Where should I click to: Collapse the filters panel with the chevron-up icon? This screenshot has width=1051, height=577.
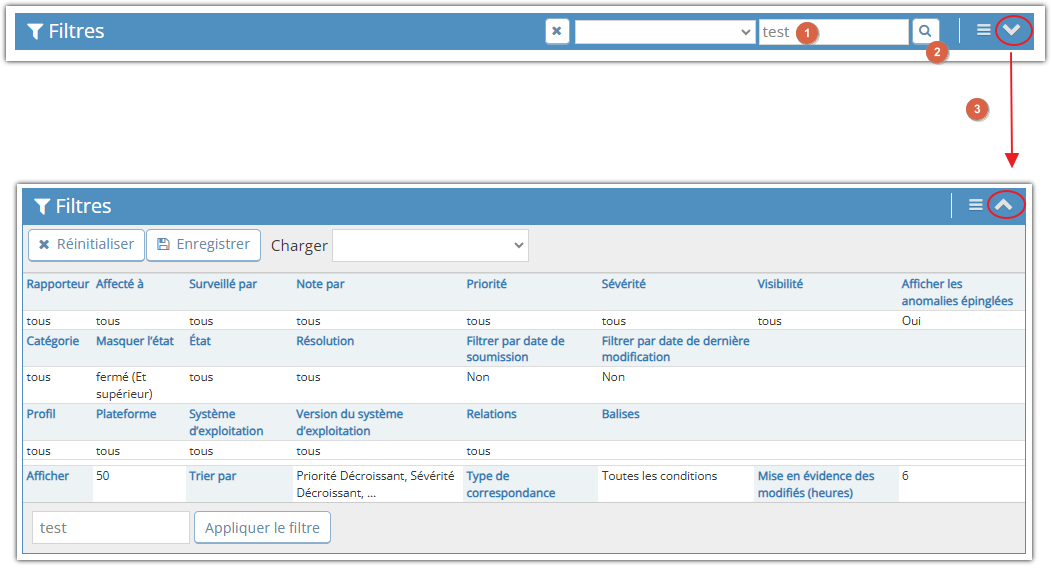click(1005, 205)
